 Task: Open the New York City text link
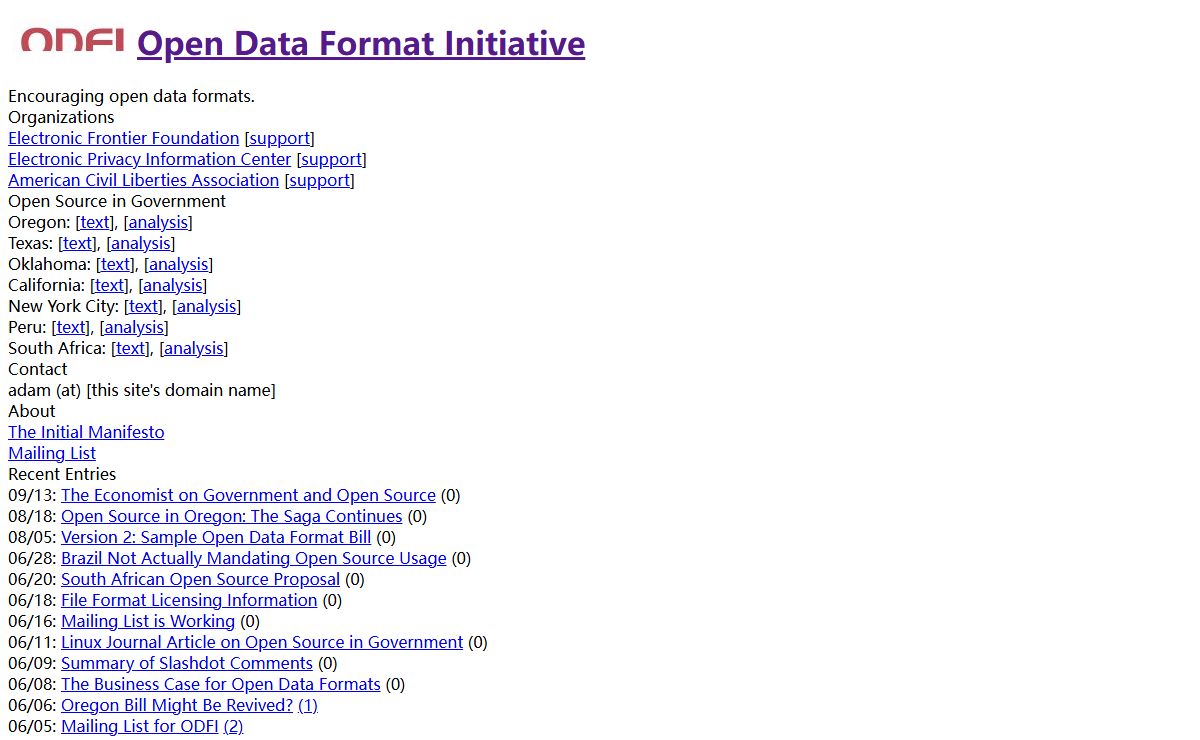coord(144,306)
